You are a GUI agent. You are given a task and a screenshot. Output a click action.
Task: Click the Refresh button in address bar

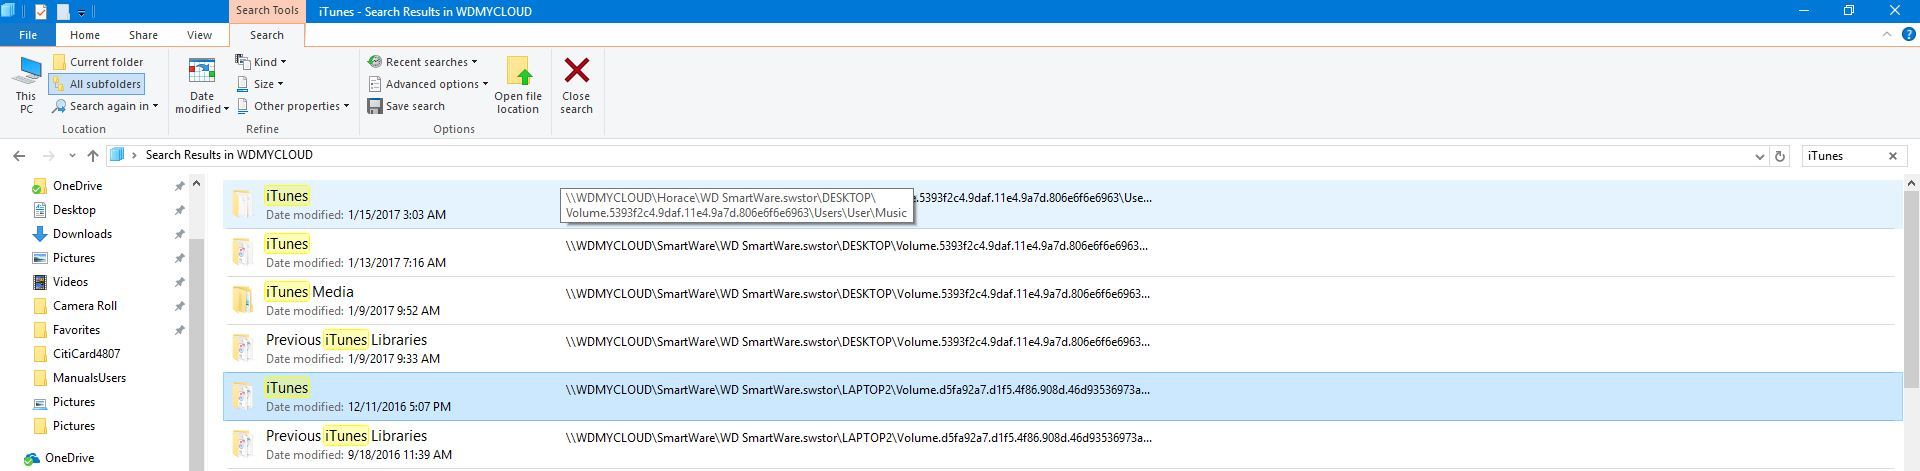click(1779, 156)
